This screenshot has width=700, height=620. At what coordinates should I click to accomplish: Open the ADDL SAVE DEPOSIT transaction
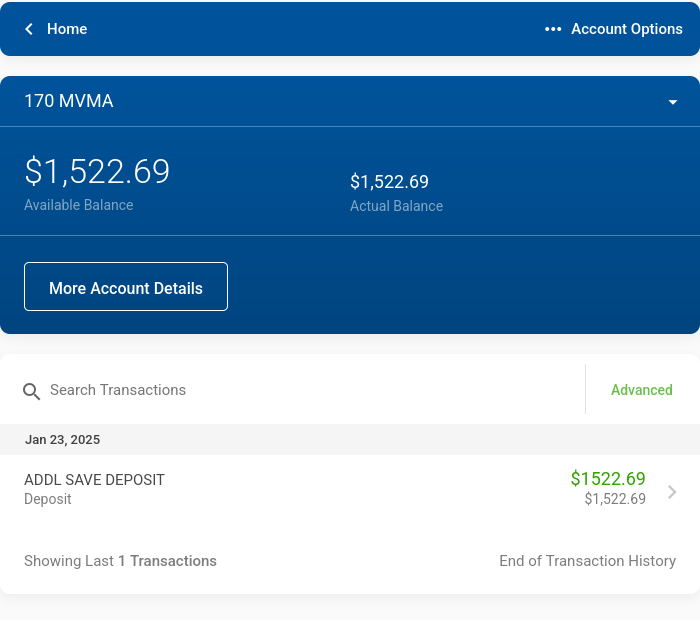click(350, 489)
